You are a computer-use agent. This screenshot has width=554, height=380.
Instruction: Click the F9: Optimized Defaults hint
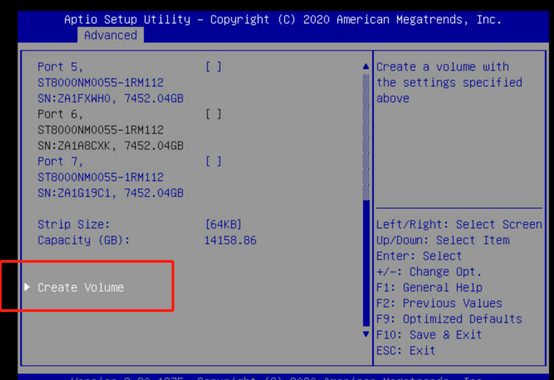point(449,319)
